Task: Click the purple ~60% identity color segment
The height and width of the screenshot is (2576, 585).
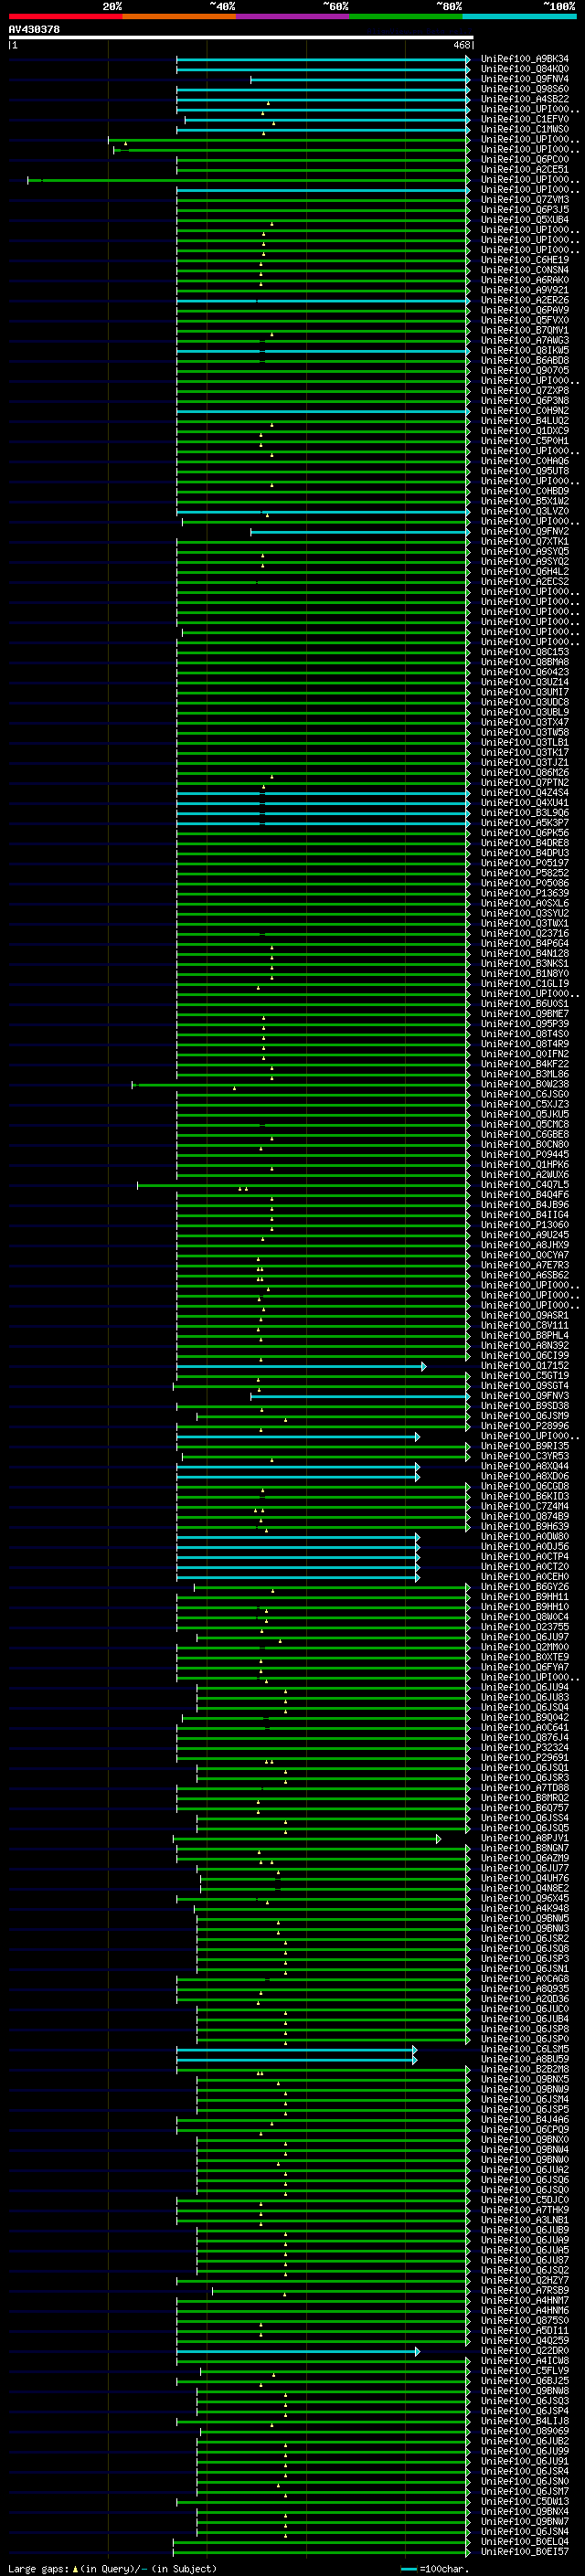Action: (293, 16)
